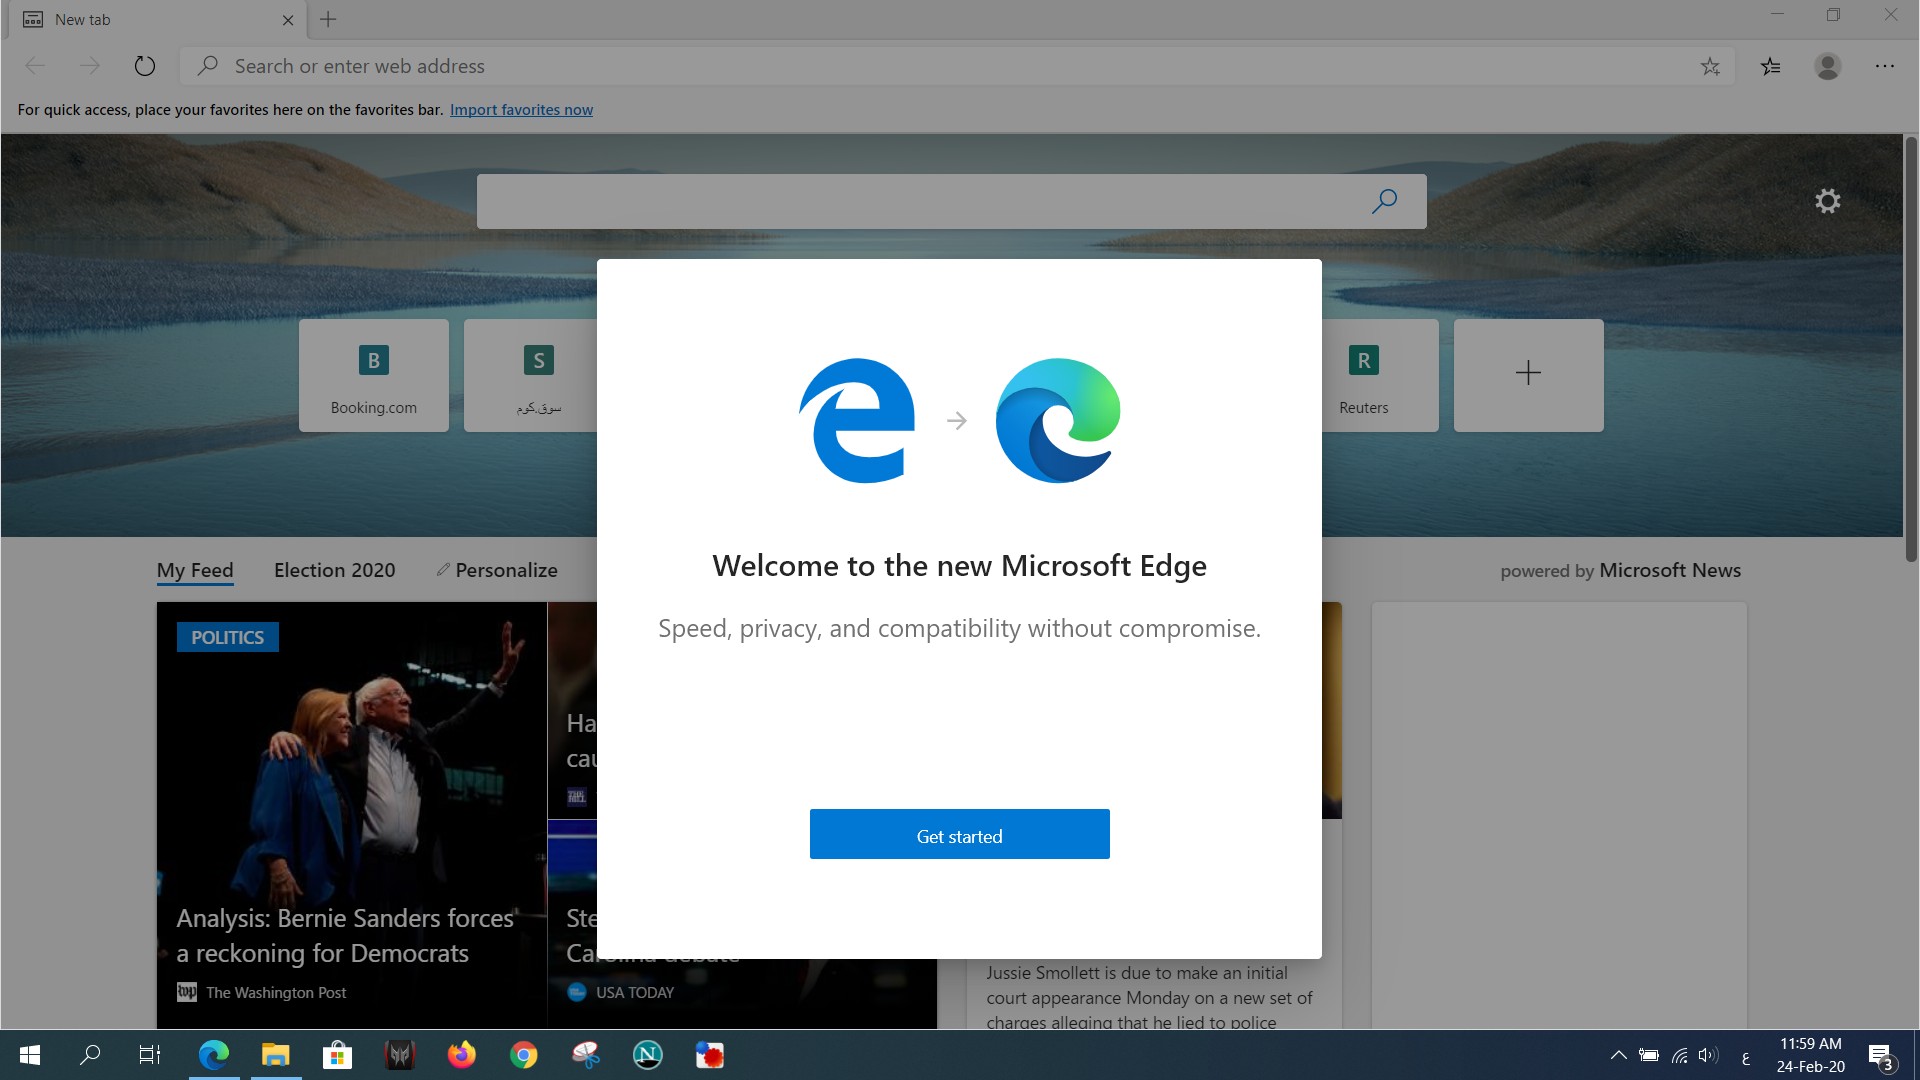Screen dimensions: 1920x1080
Task: Open volume speaker tray icon
Action: 1708,1055
